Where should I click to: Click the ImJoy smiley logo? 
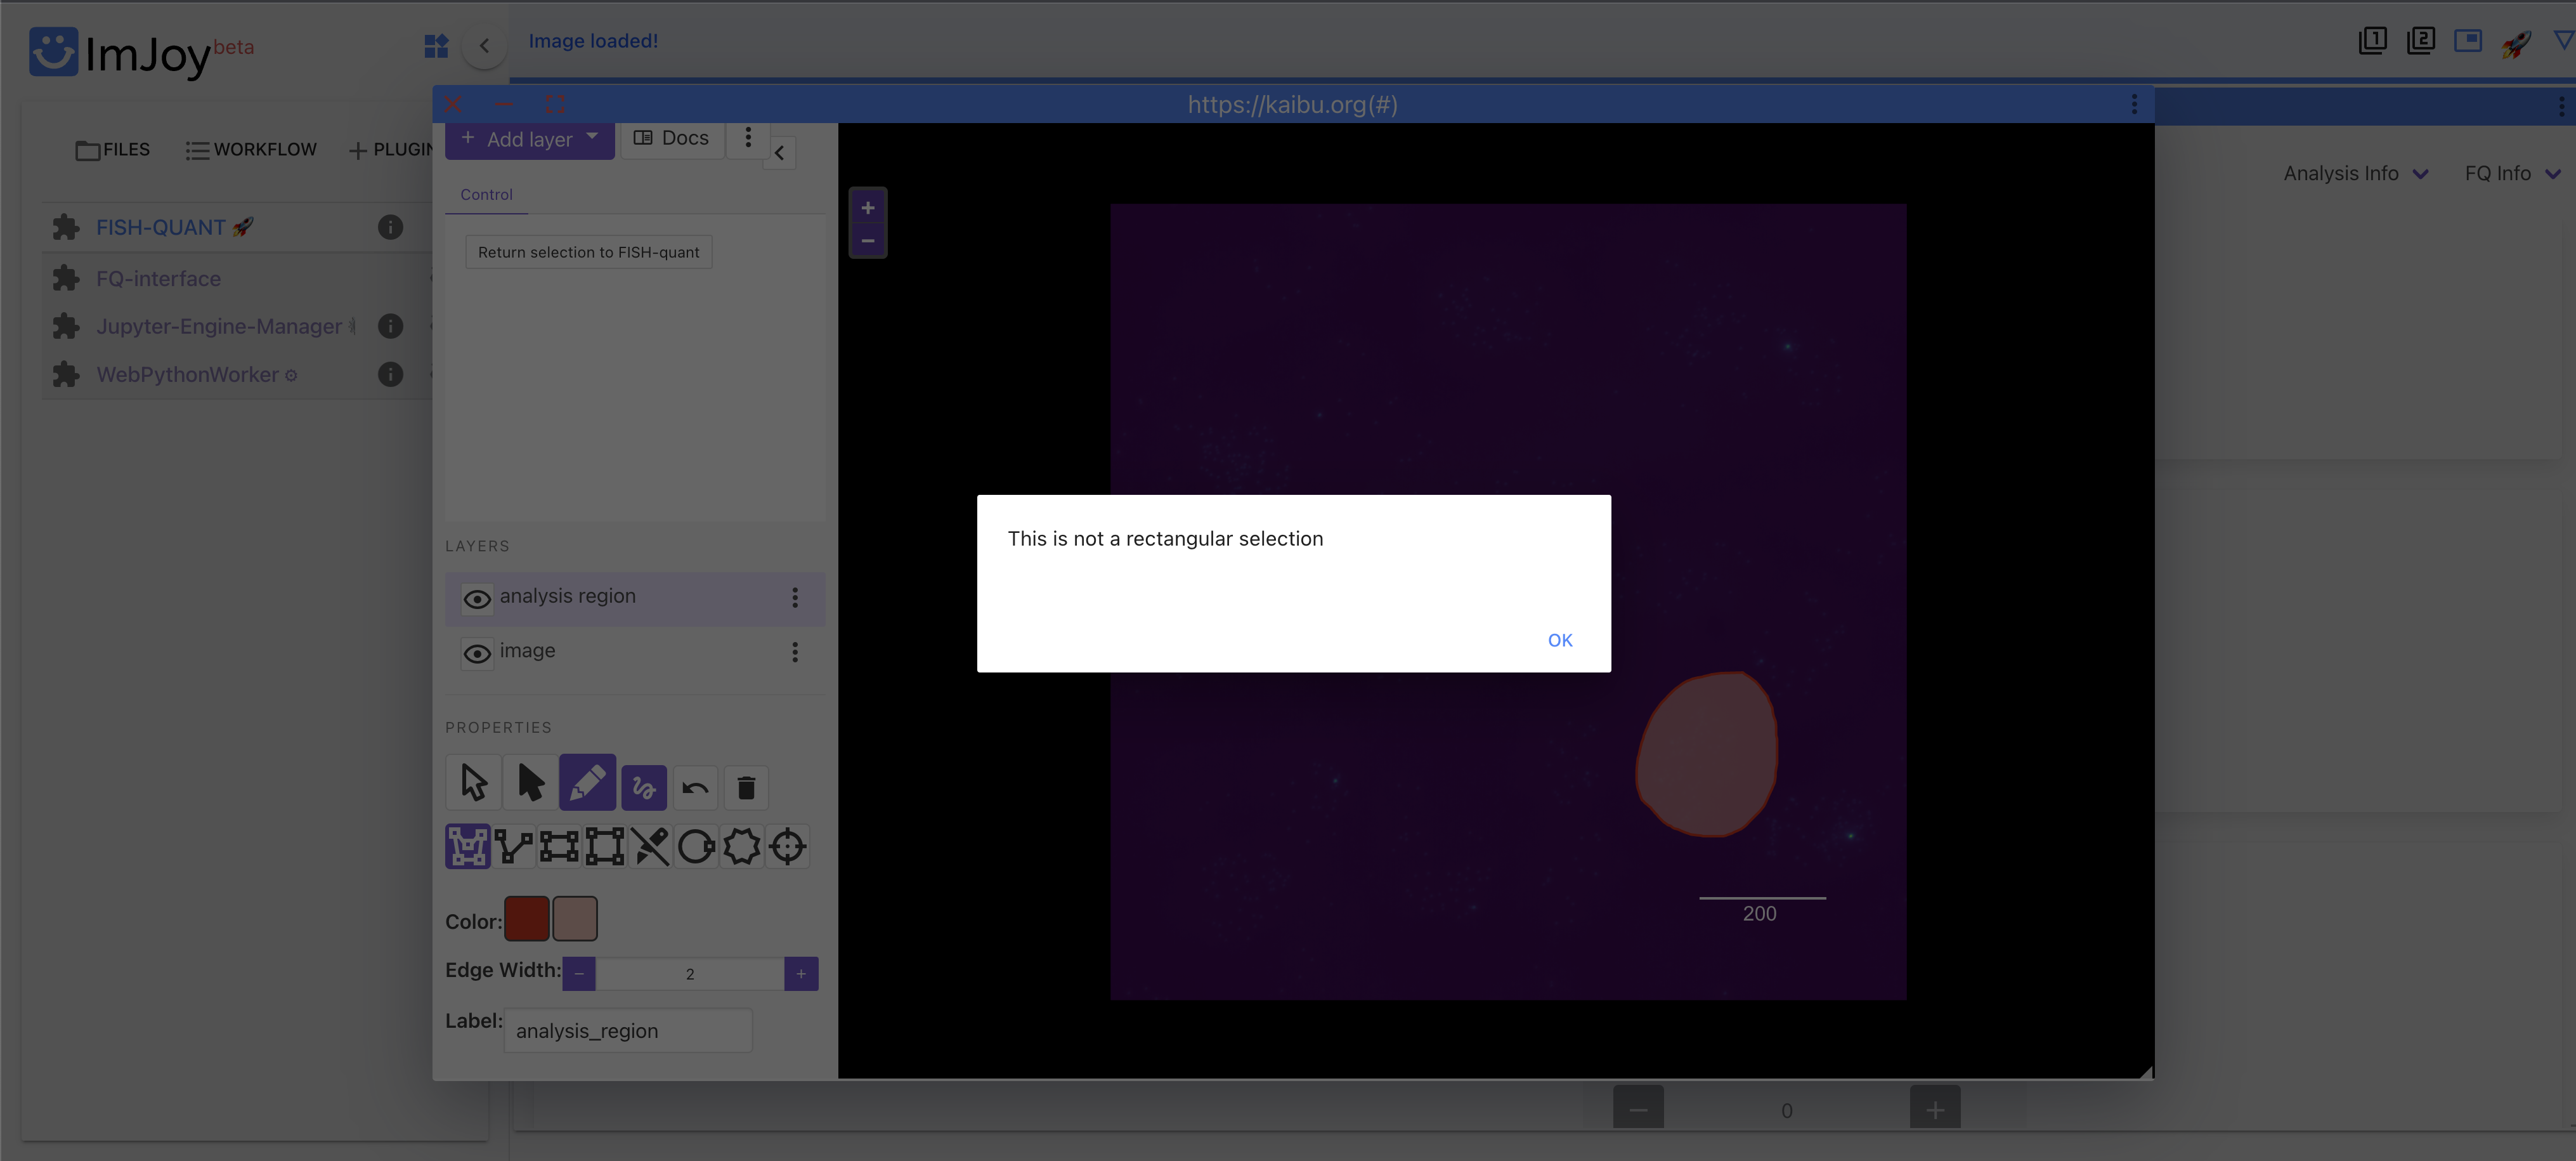click(53, 51)
